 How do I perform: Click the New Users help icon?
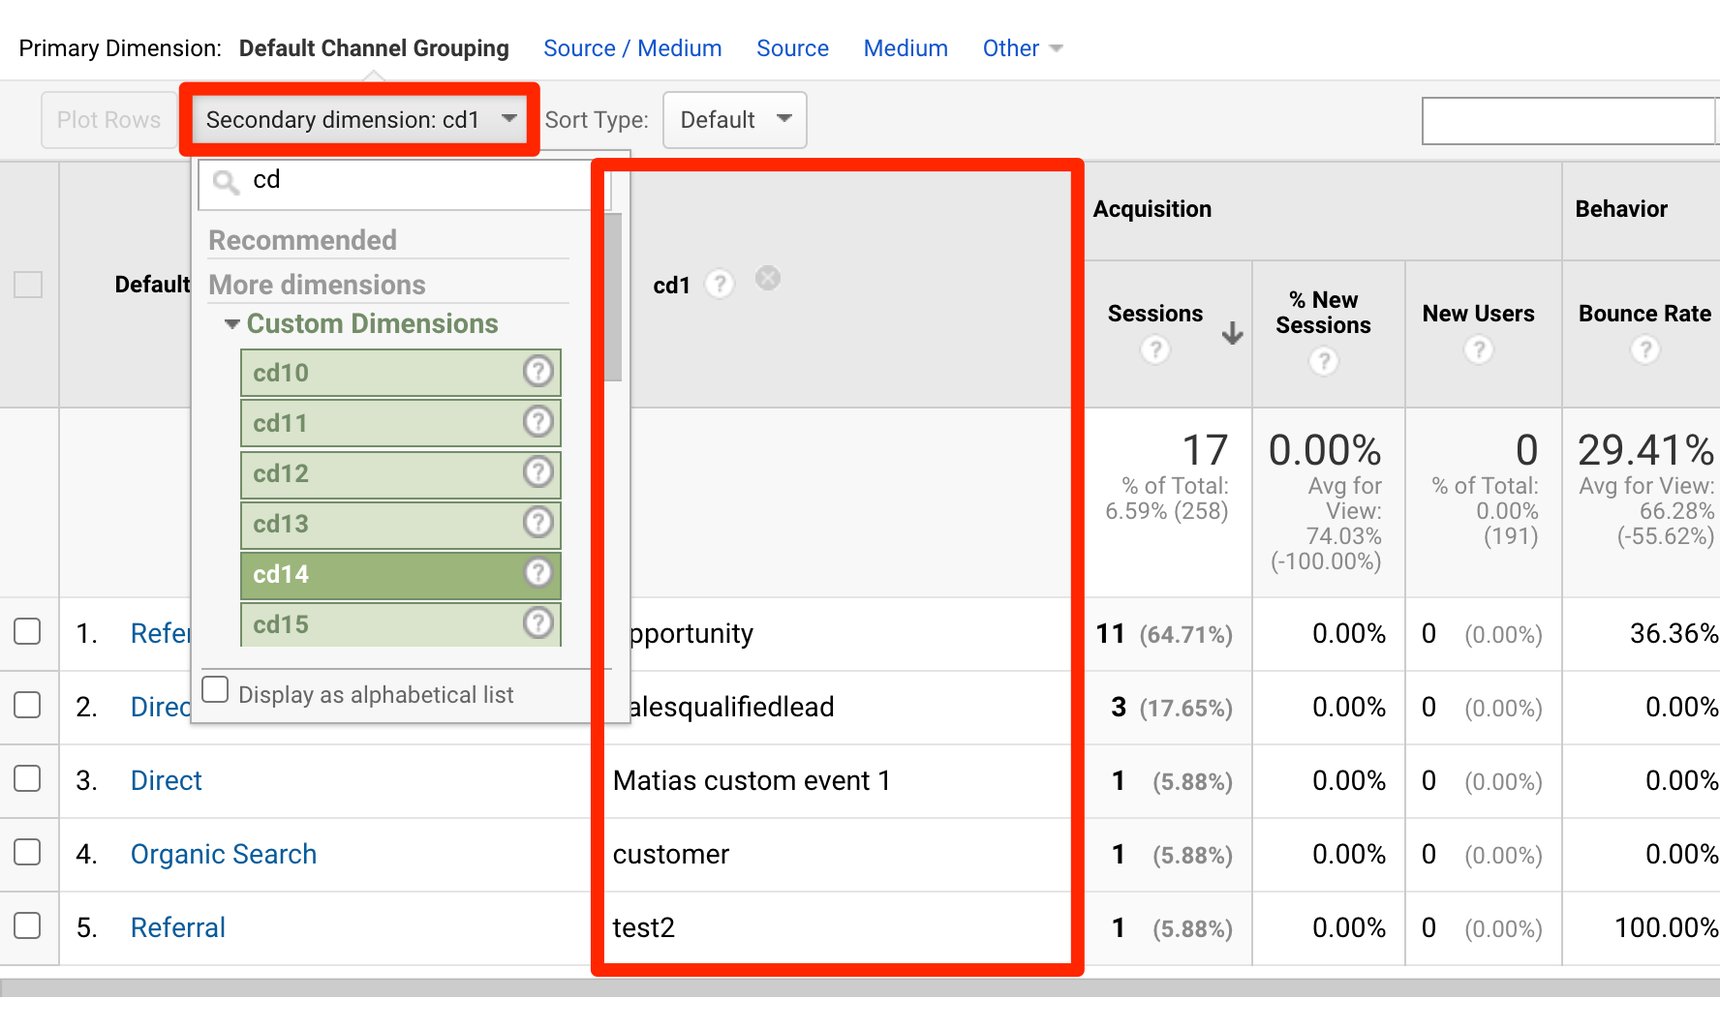[1479, 350]
